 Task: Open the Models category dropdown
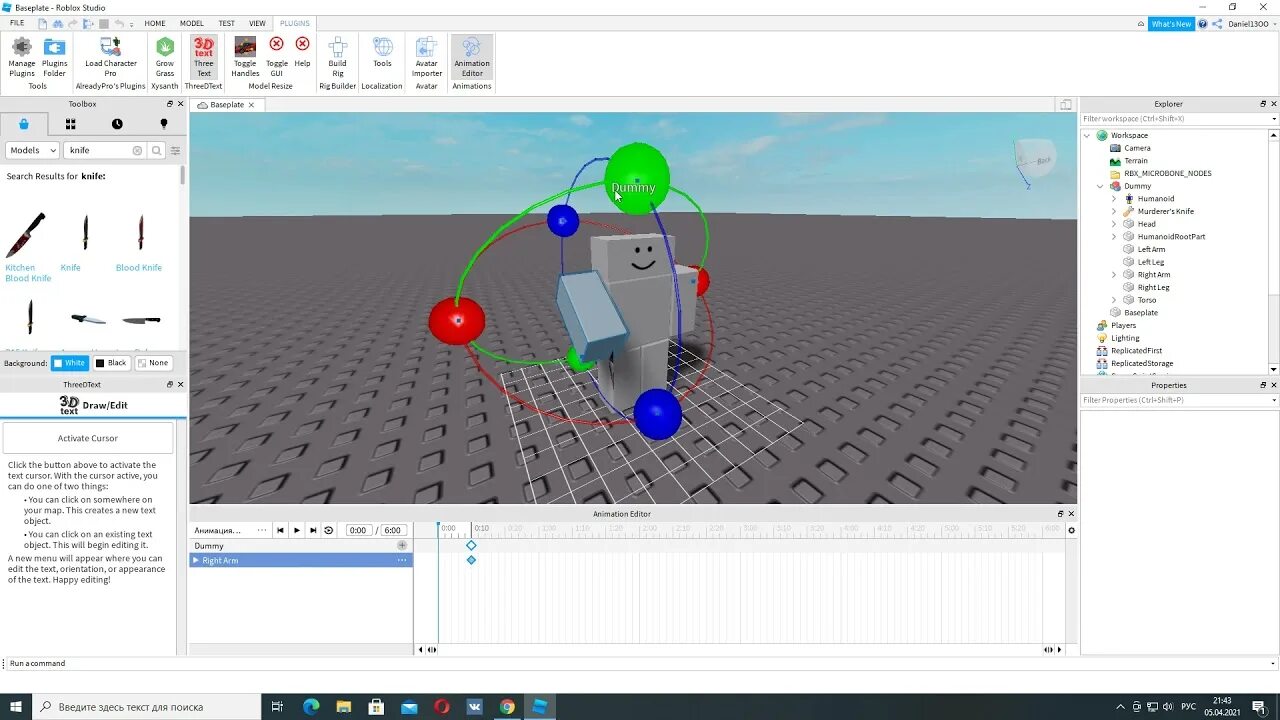pyautogui.click(x=32, y=150)
